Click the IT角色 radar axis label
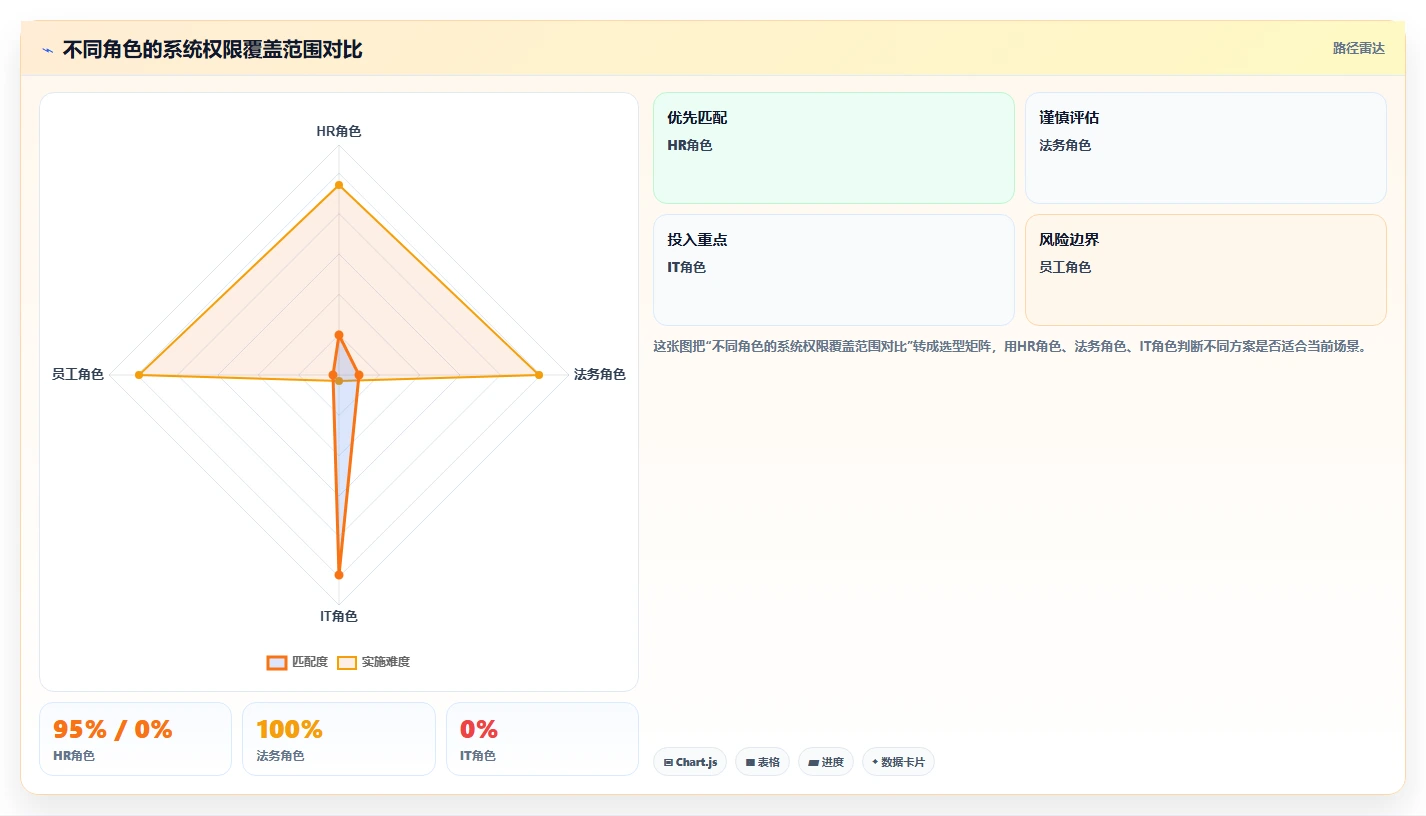The image size is (1426, 816). click(x=339, y=616)
